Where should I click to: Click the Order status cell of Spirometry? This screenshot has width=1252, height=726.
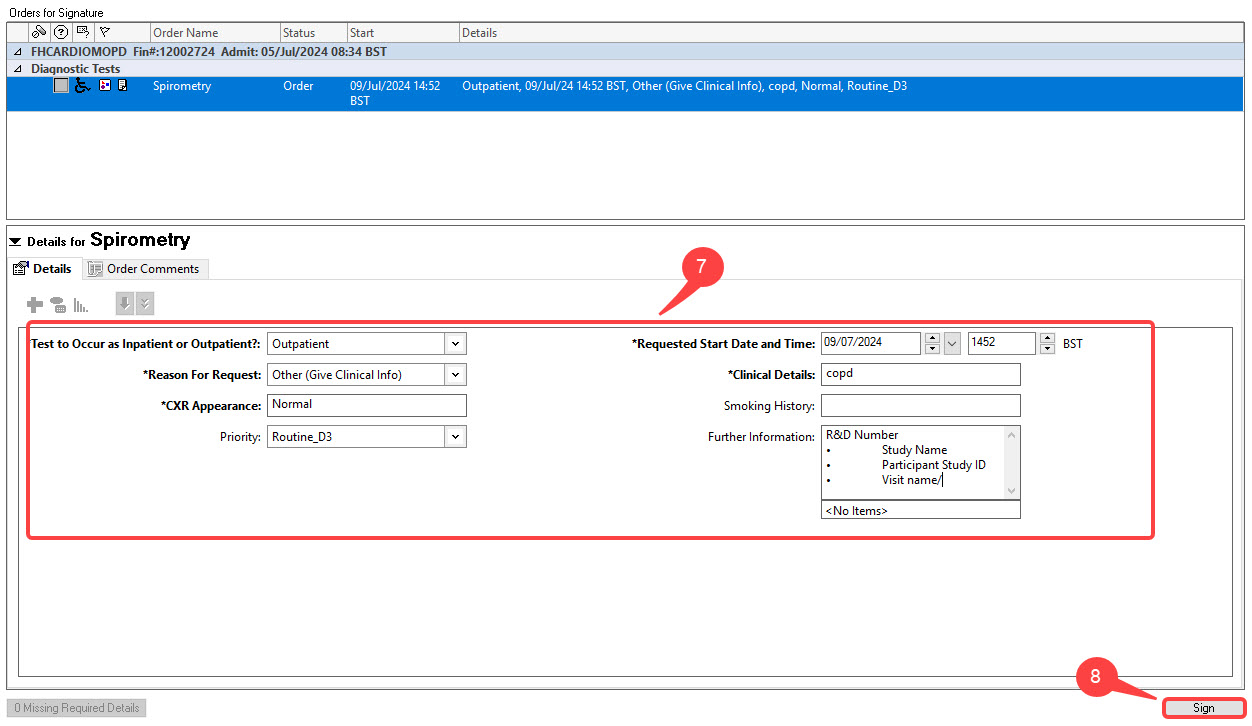pyautogui.click(x=298, y=86)
